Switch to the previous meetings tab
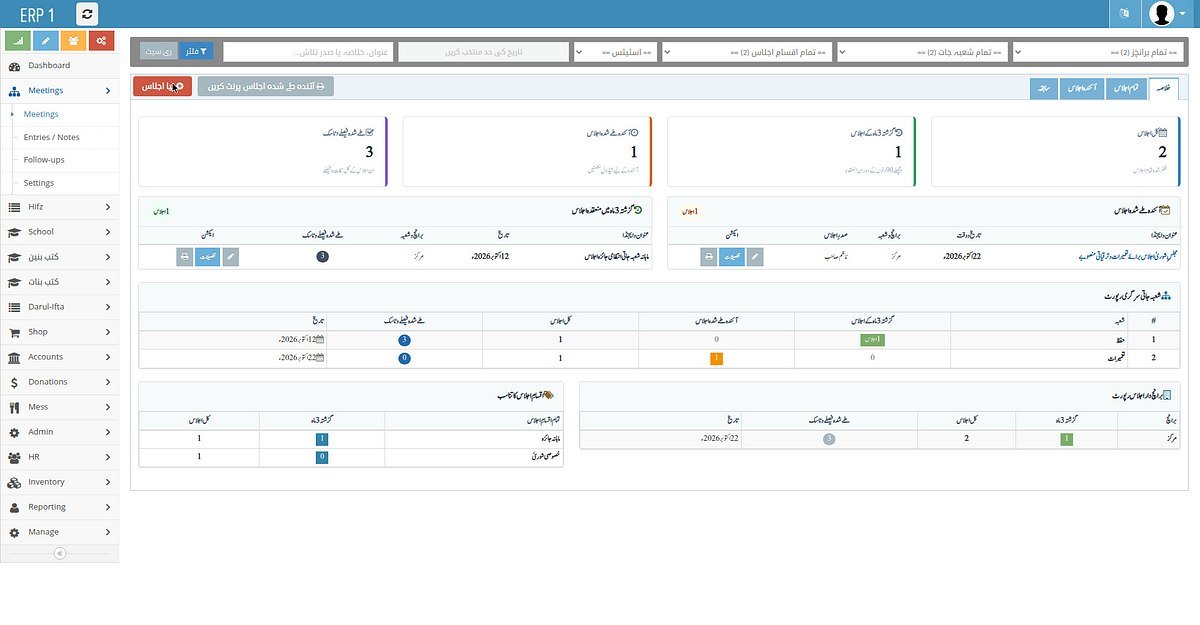This screenshot has width=1200, height=625. (x=1044, y=89)
